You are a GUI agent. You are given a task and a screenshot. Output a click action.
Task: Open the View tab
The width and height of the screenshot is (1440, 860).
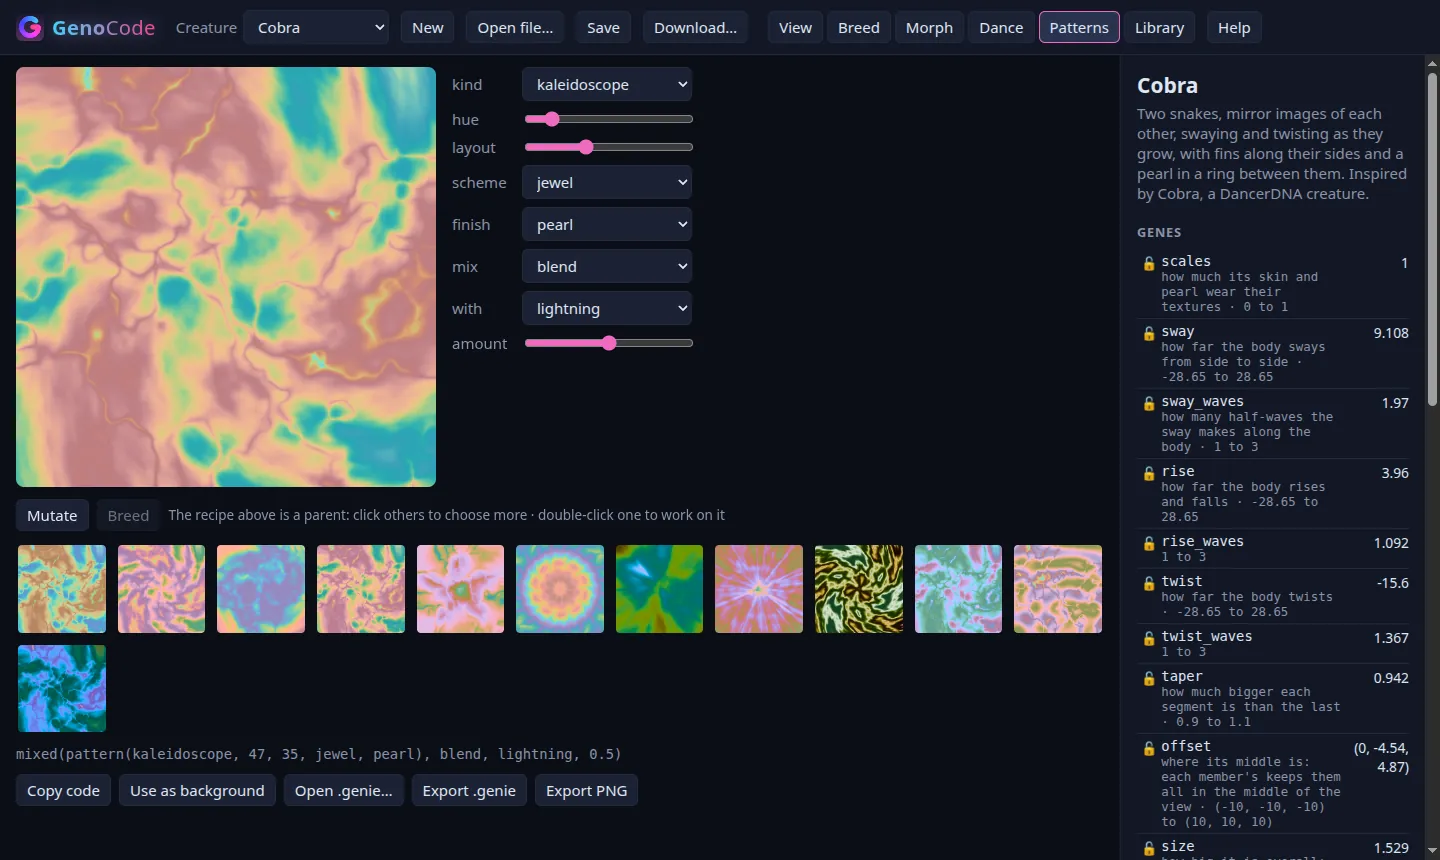pos(795,28)
